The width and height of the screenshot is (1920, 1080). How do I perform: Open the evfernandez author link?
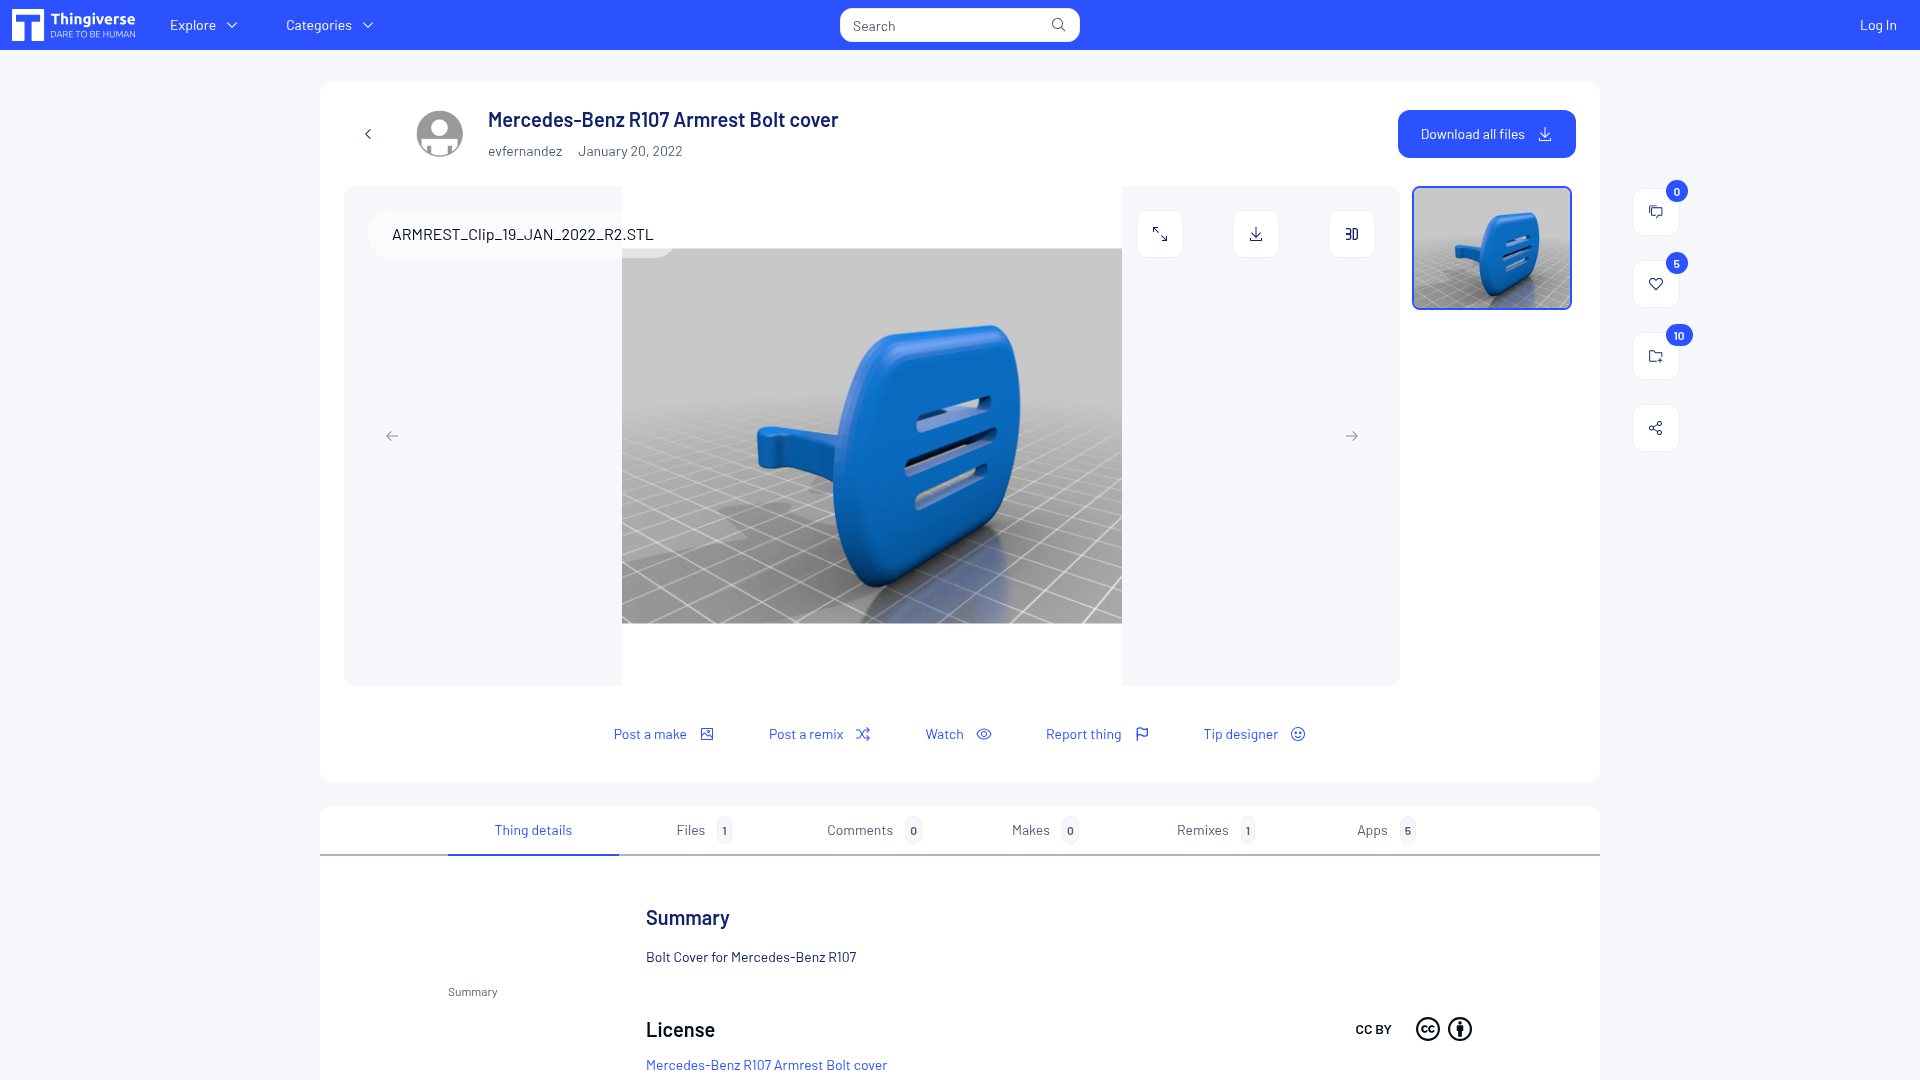[x=525, y=151]
